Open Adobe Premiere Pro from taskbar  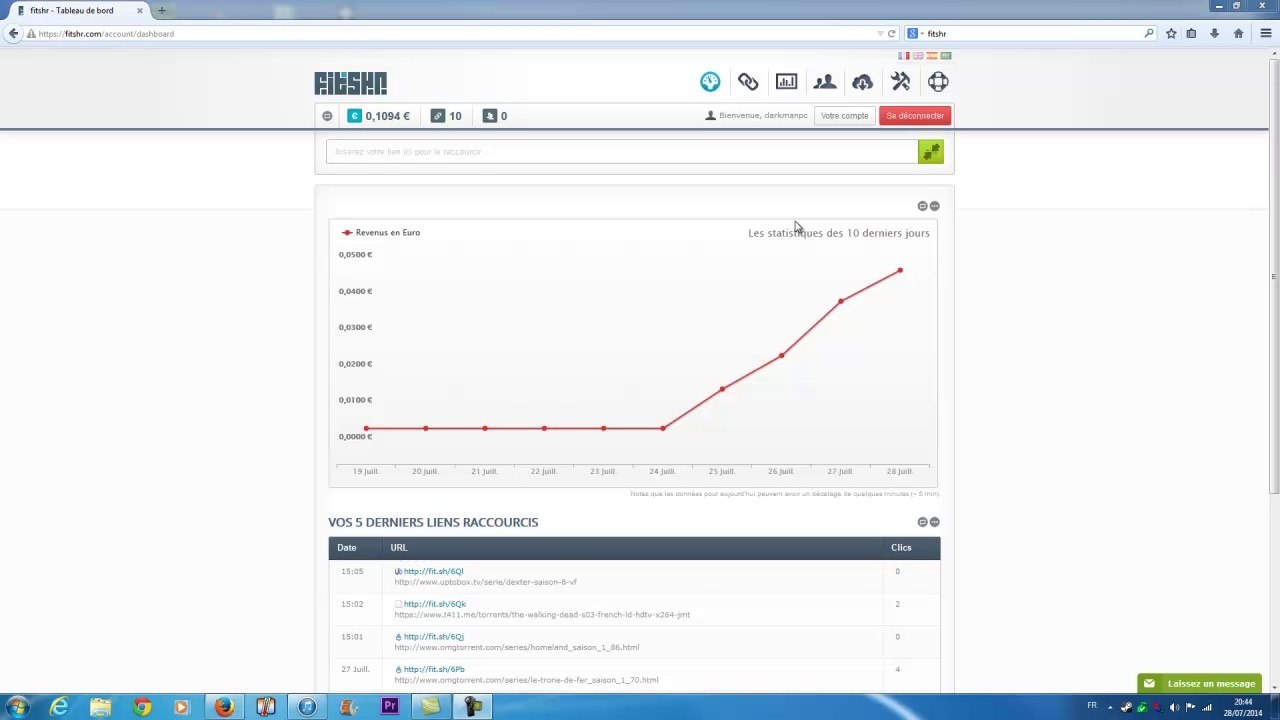(390, 707)
